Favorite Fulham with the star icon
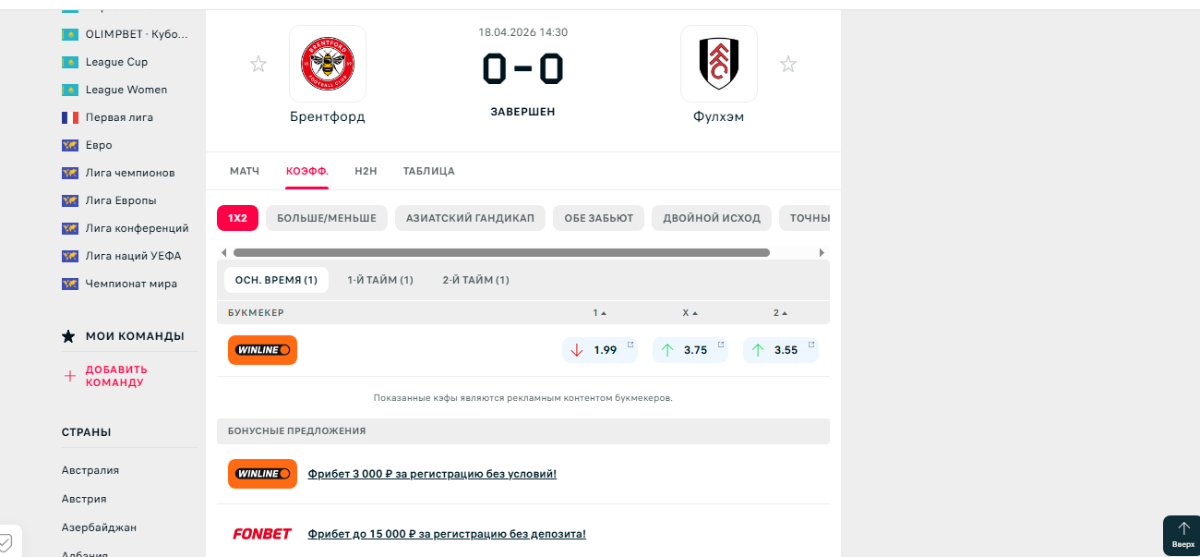1200x557 pixels. click(788, 65)
